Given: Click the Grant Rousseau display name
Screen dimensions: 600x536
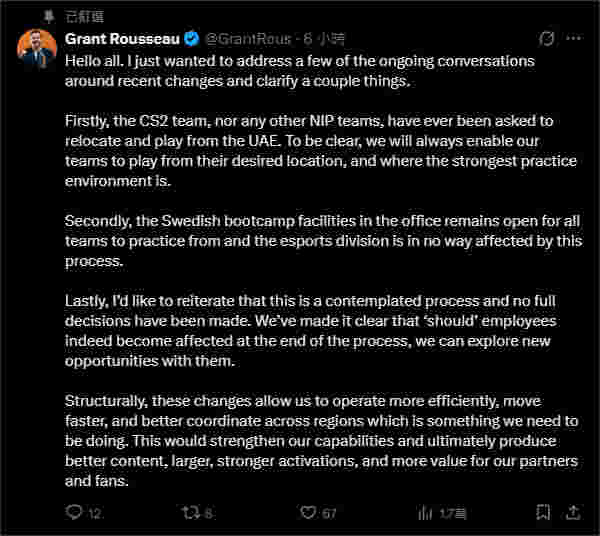Looking at the screenshot, I should click(x=122, y=39).
